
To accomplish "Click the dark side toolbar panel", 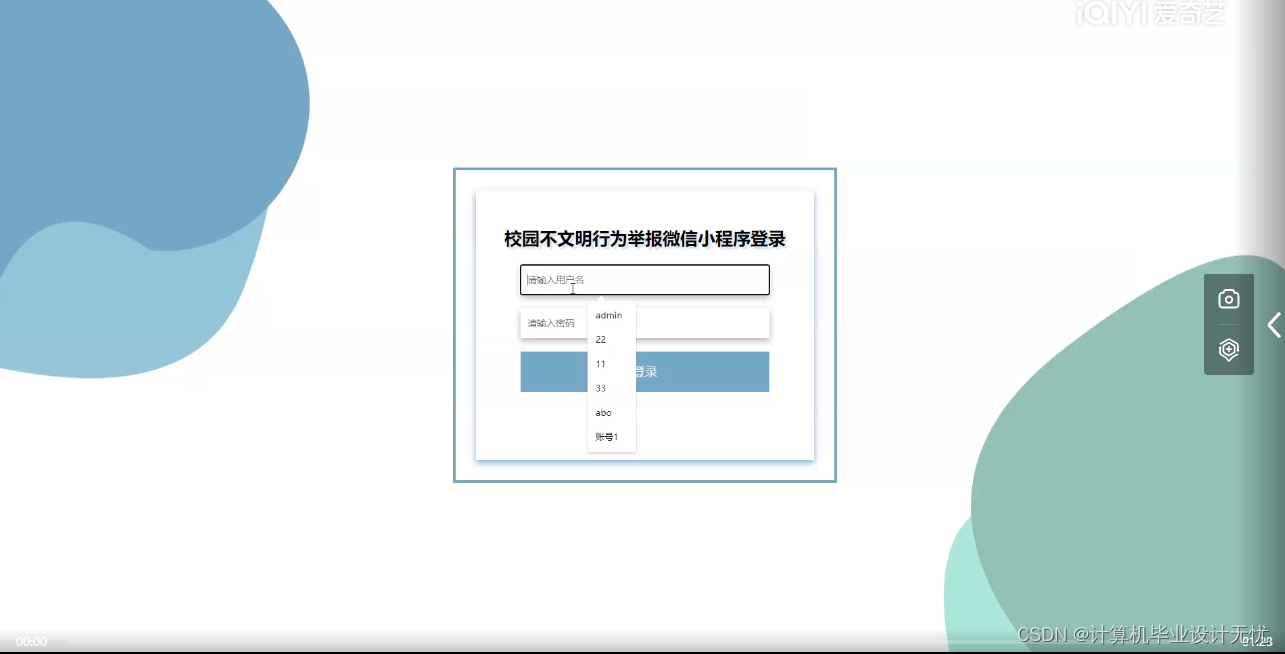I will tap(1228, 325).
